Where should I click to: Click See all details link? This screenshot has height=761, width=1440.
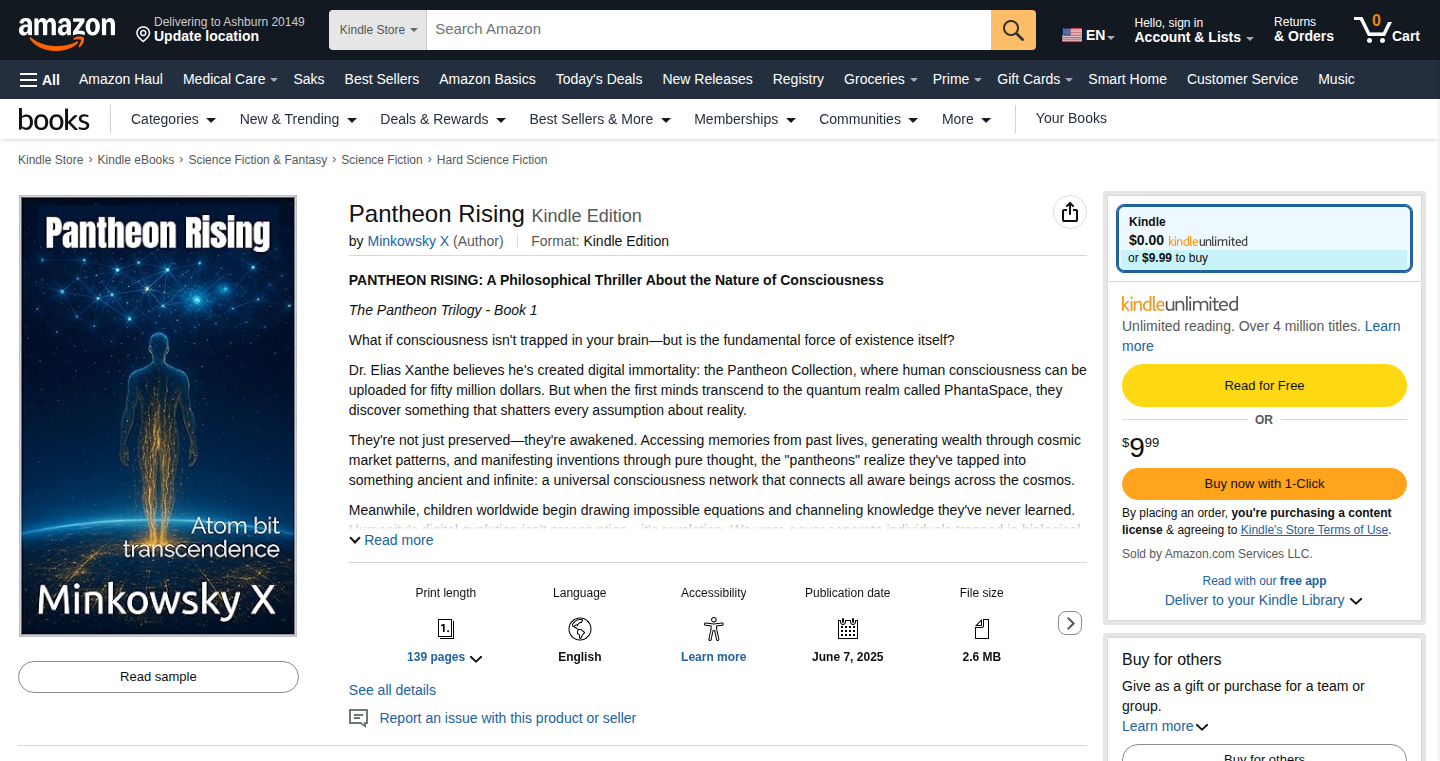point(392,690)
